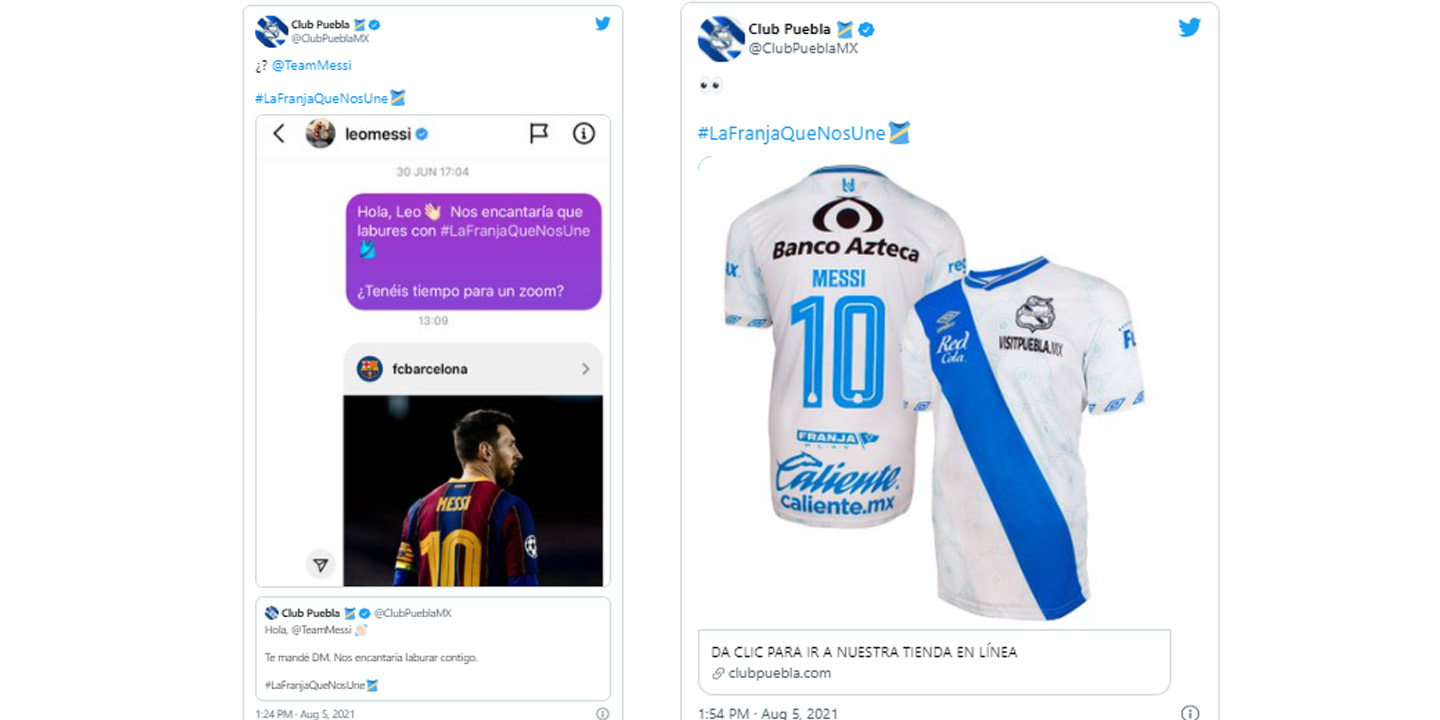1440x720 pixels.
Task: Click the info icon beside 1:54 PM timestamp
Action: point(1189,713)
